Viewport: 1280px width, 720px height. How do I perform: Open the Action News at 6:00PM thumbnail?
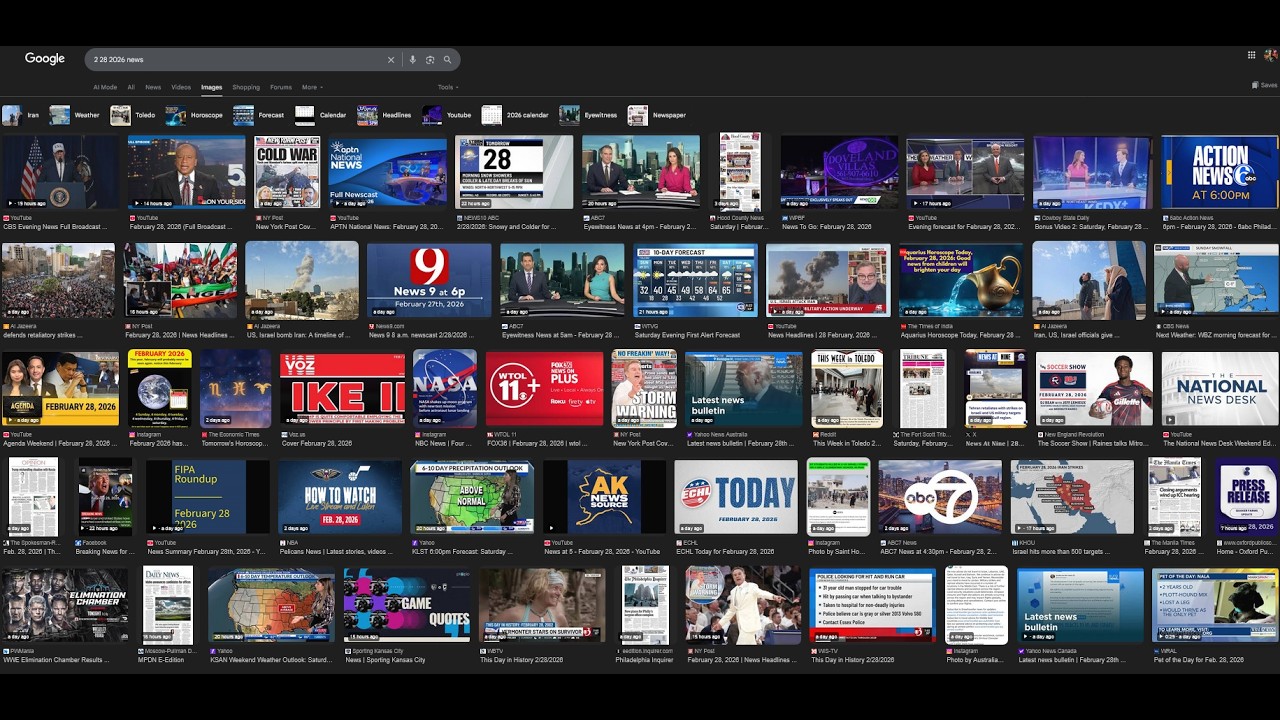1220,172
